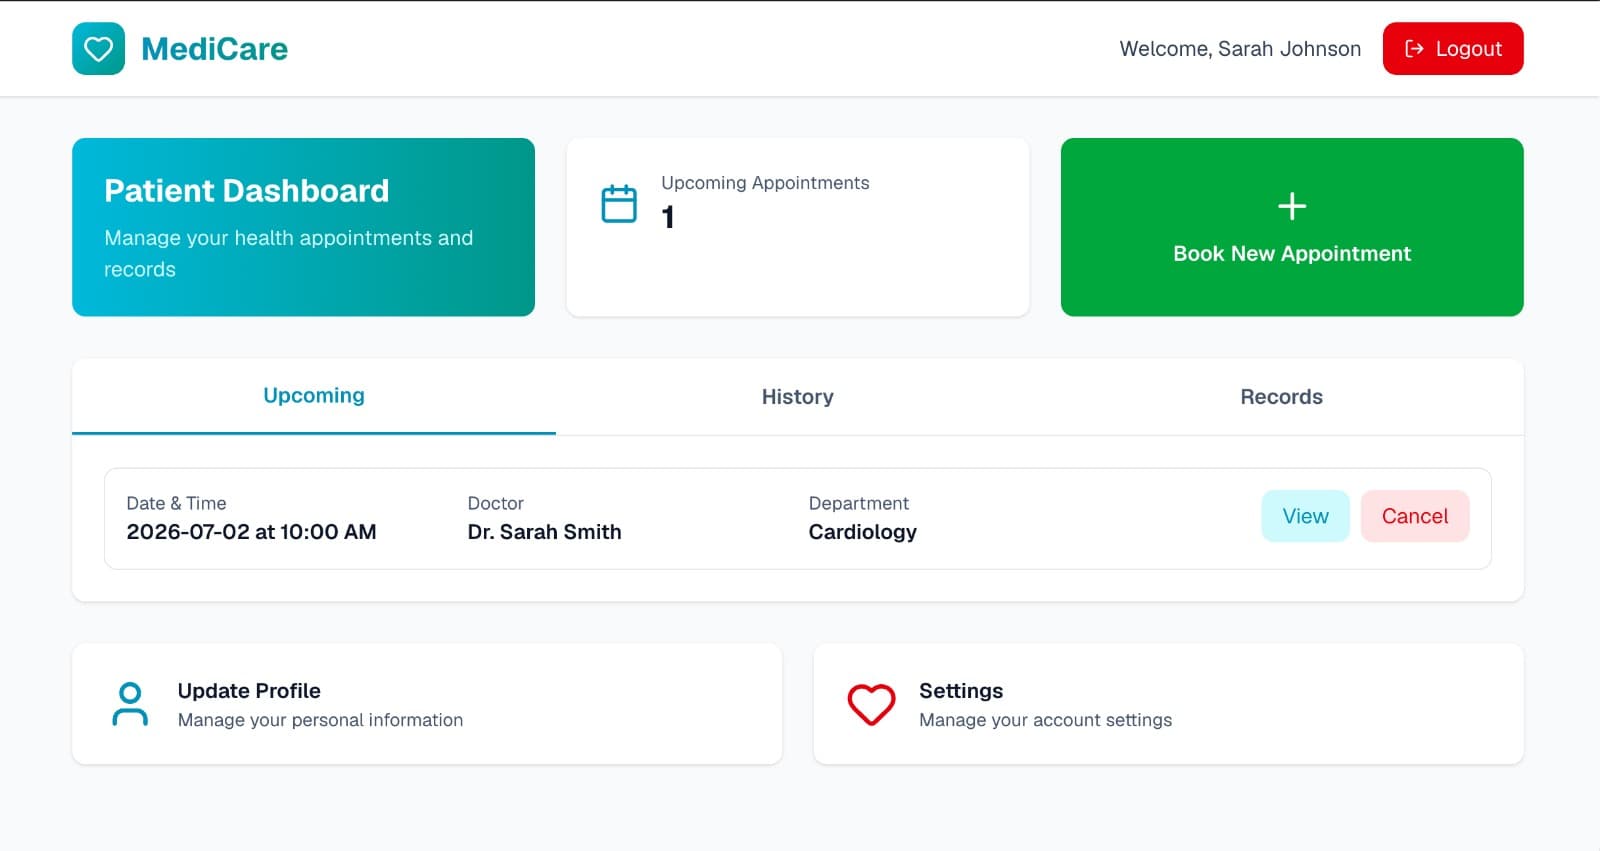The height and width of the screenshot is (851, 1600).
Task: Click the Book New Appointment label
Action: point(1292,254)
